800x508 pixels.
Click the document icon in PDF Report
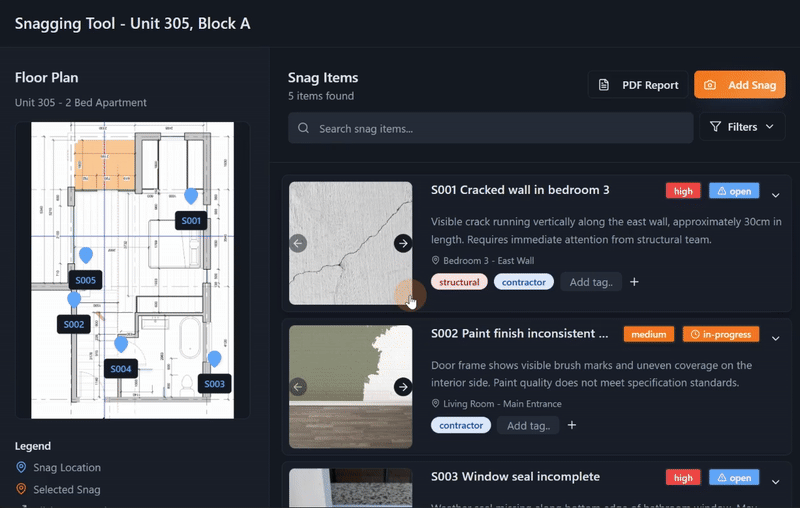pyautogui.click(x=604, y=85)
